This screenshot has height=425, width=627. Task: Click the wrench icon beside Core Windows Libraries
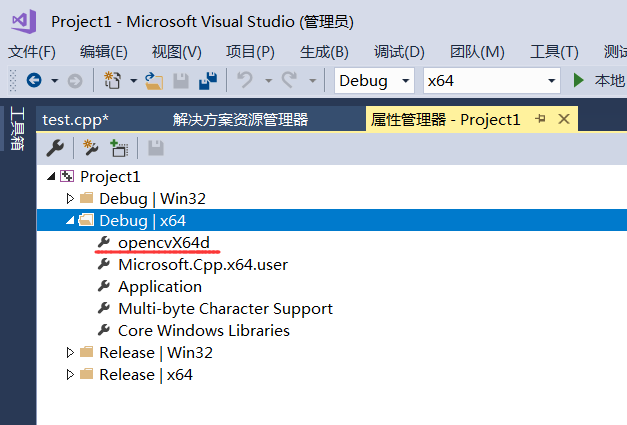click(x=104, y=330)
